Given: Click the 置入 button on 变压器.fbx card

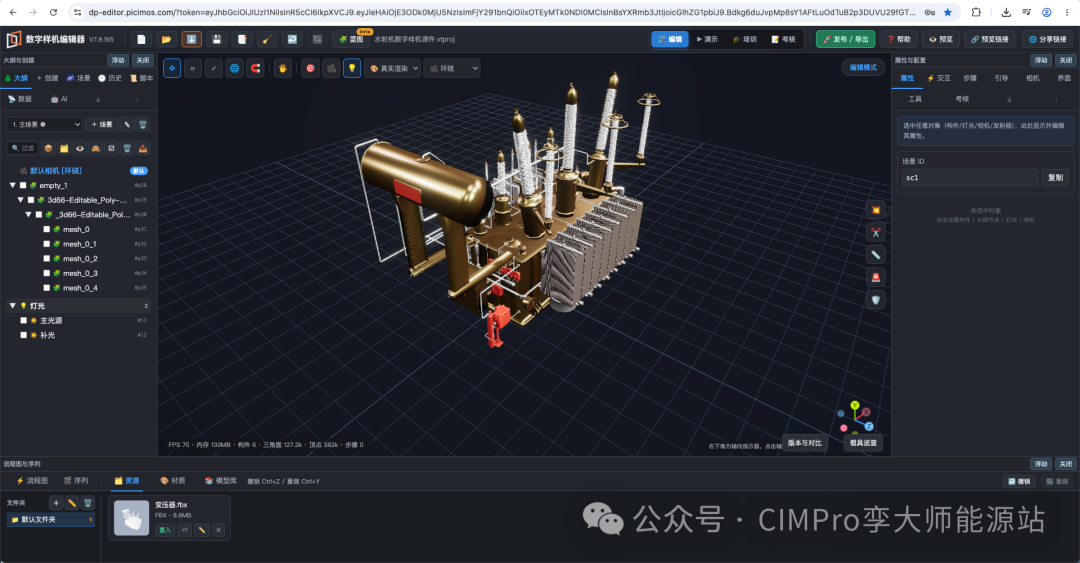Looking at the screenshot, I should click(165, 530).
